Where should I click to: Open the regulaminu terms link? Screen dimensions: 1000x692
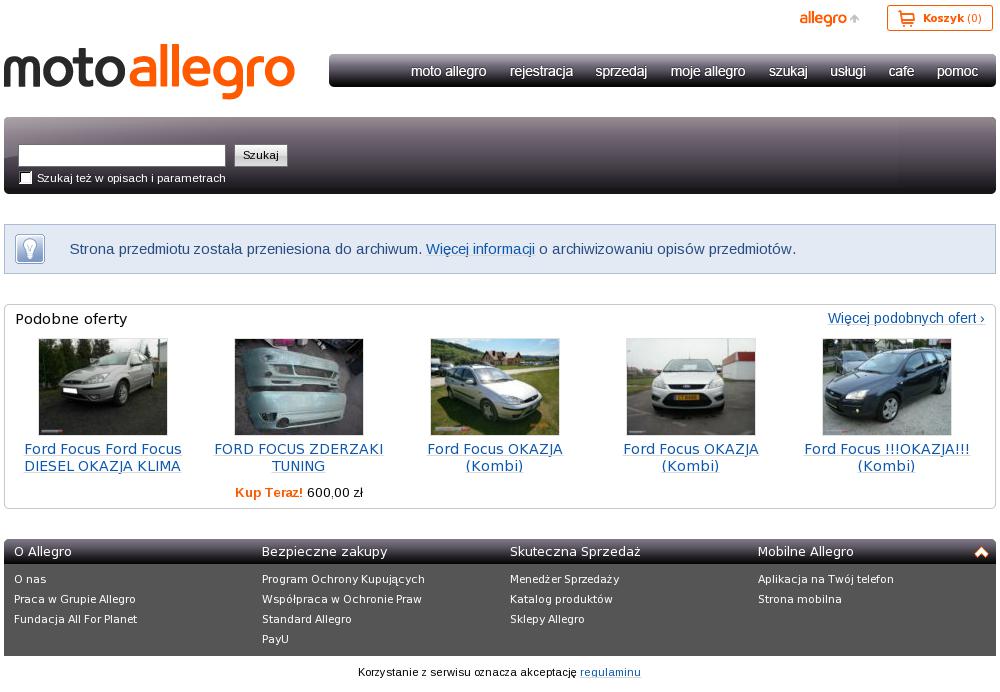pos(610,672)
